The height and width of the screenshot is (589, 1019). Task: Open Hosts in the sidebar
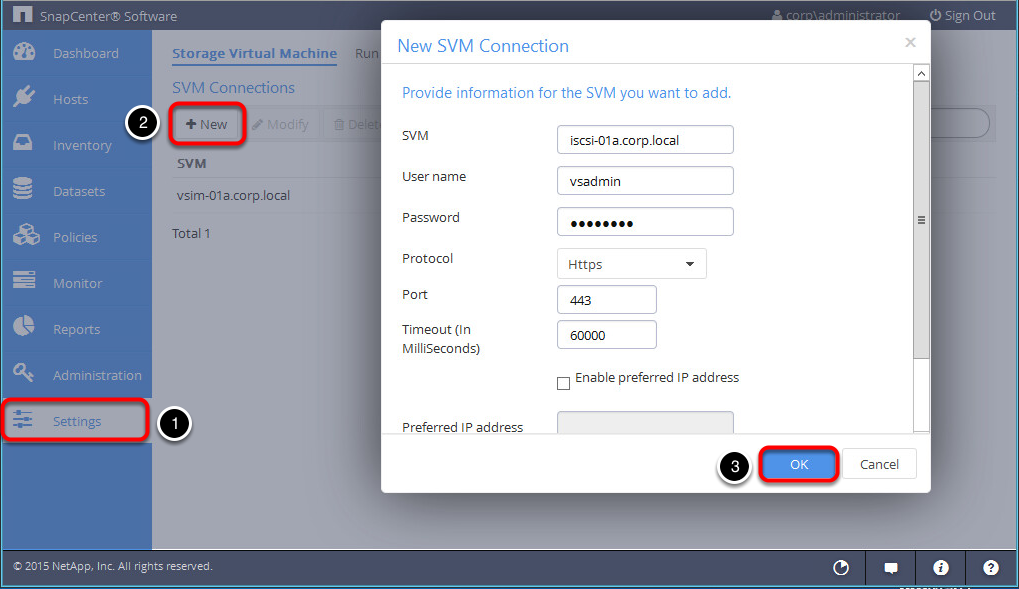click(77, 99)
